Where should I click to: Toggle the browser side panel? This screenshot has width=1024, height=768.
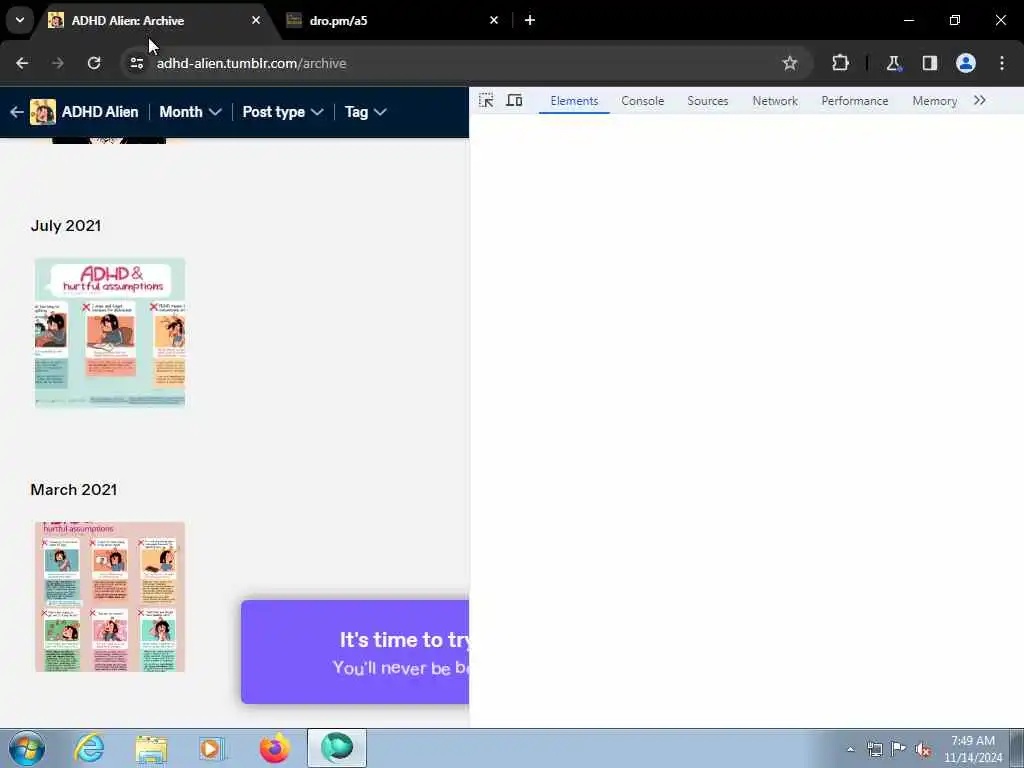(x=929, y=63)
